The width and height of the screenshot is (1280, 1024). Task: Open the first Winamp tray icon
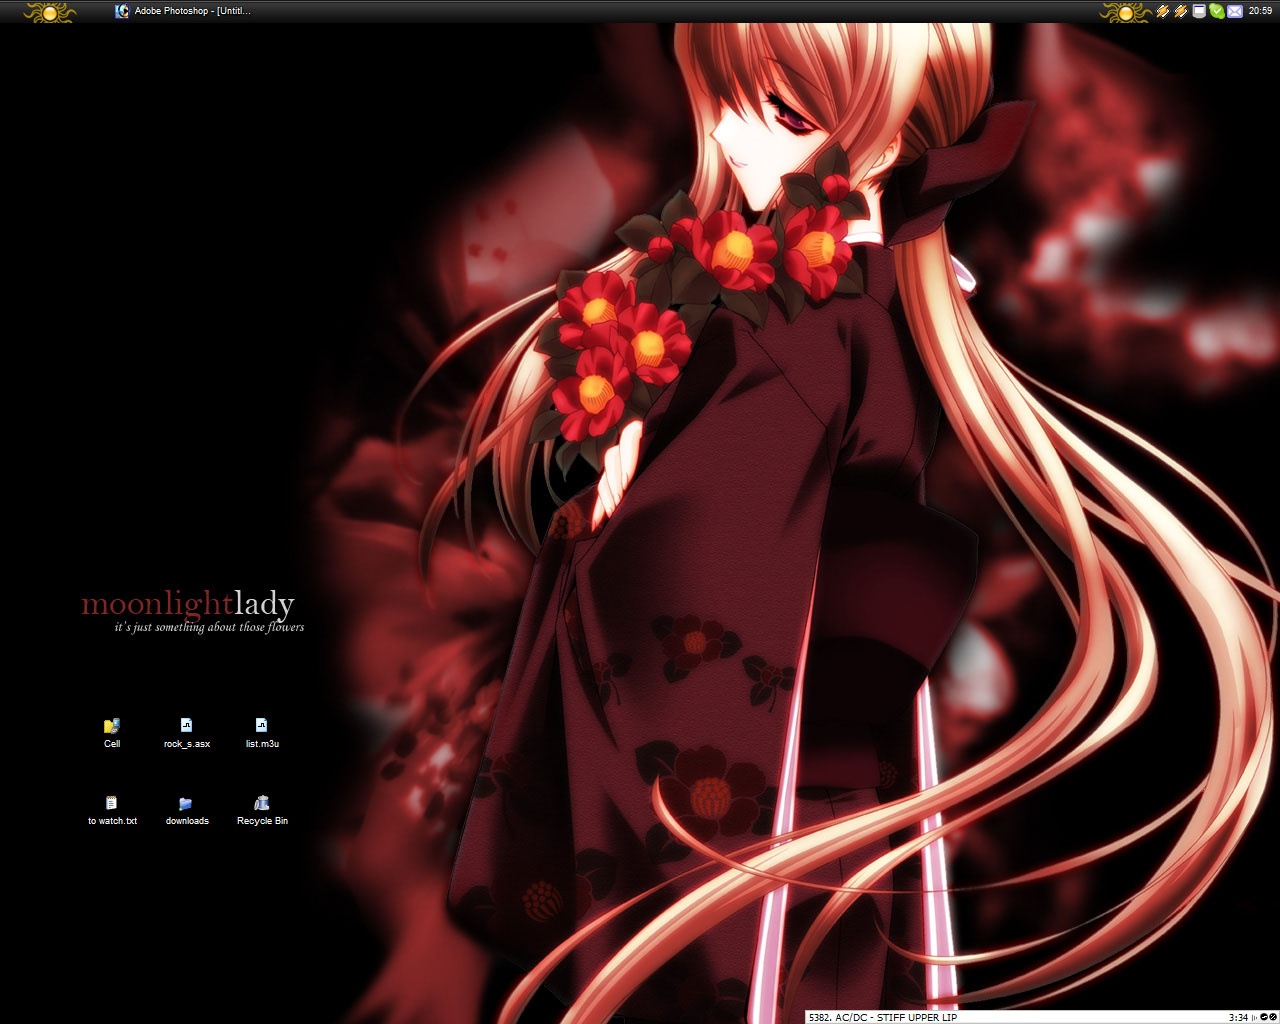tap(1163, 12)
